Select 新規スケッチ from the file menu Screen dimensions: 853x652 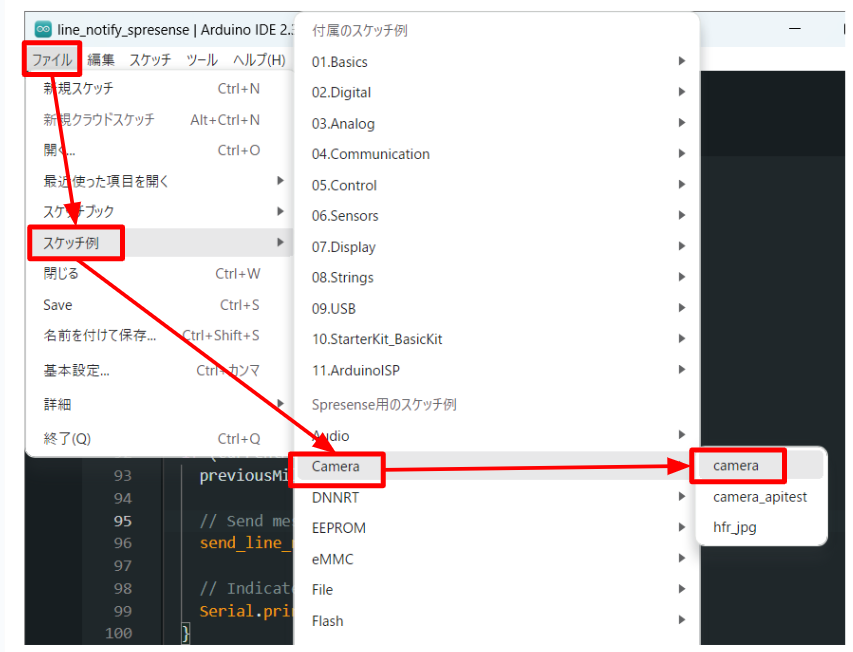coord(78,89)
